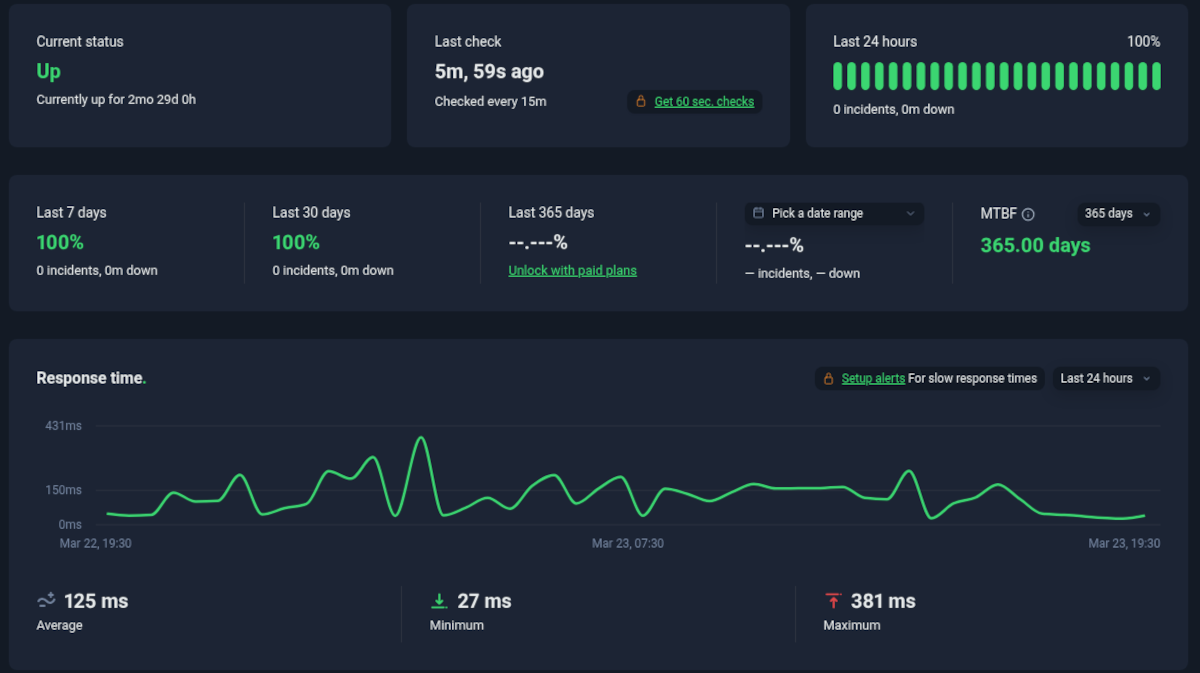The width and height of the screenshot is (1200, 673).
Task: Select the green Up current status text
Action: [x=48, y=71]
